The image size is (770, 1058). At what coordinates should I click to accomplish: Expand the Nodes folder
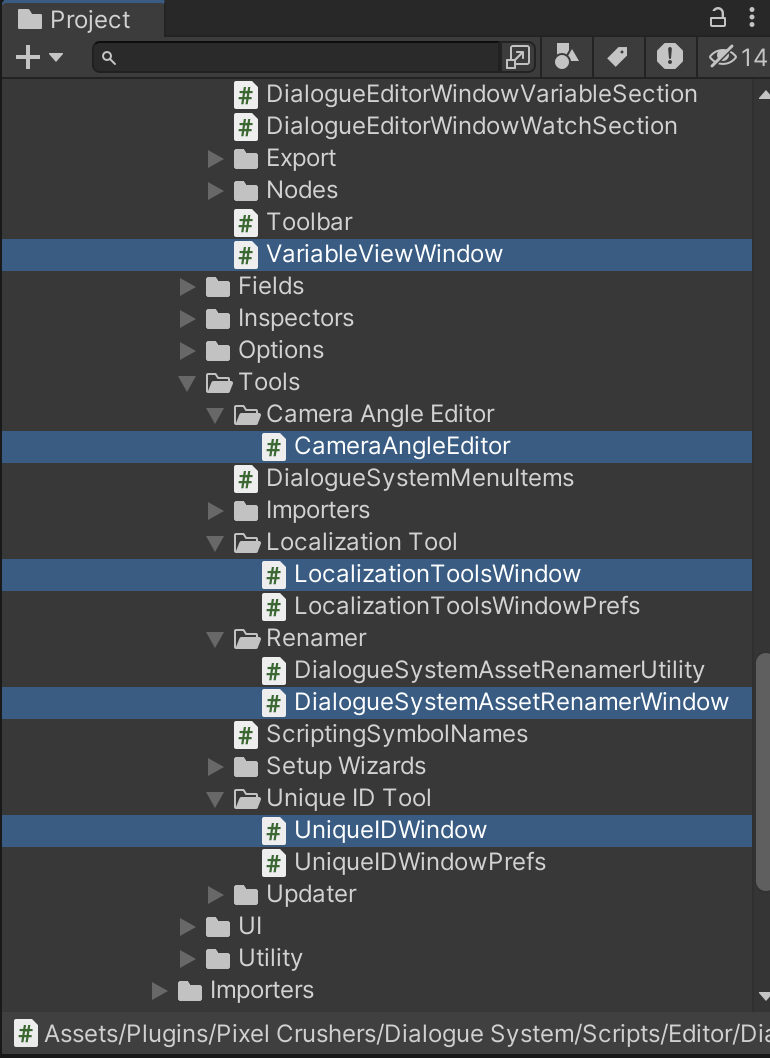[215, 191]
